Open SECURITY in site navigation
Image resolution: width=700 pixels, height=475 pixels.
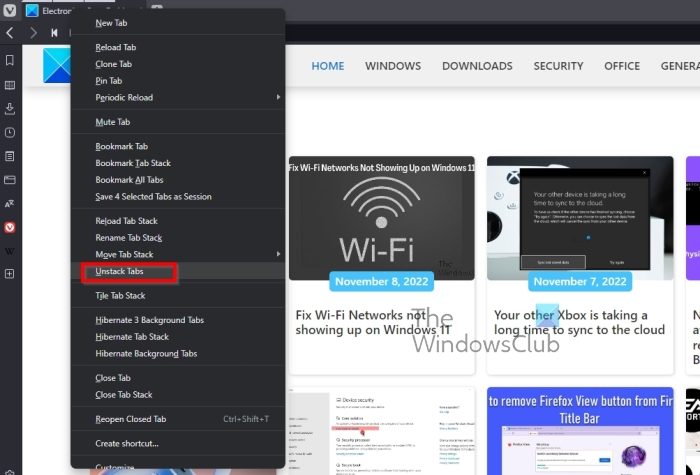(558, 66)
